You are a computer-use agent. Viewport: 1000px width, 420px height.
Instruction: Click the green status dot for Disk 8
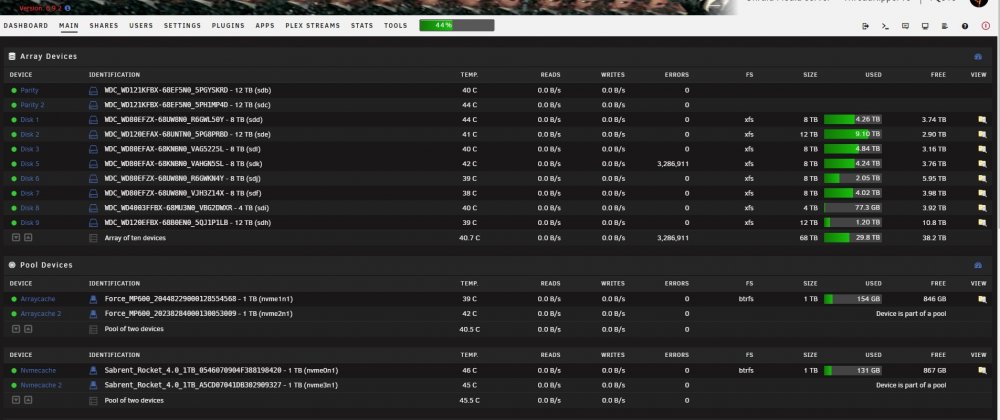14,208
